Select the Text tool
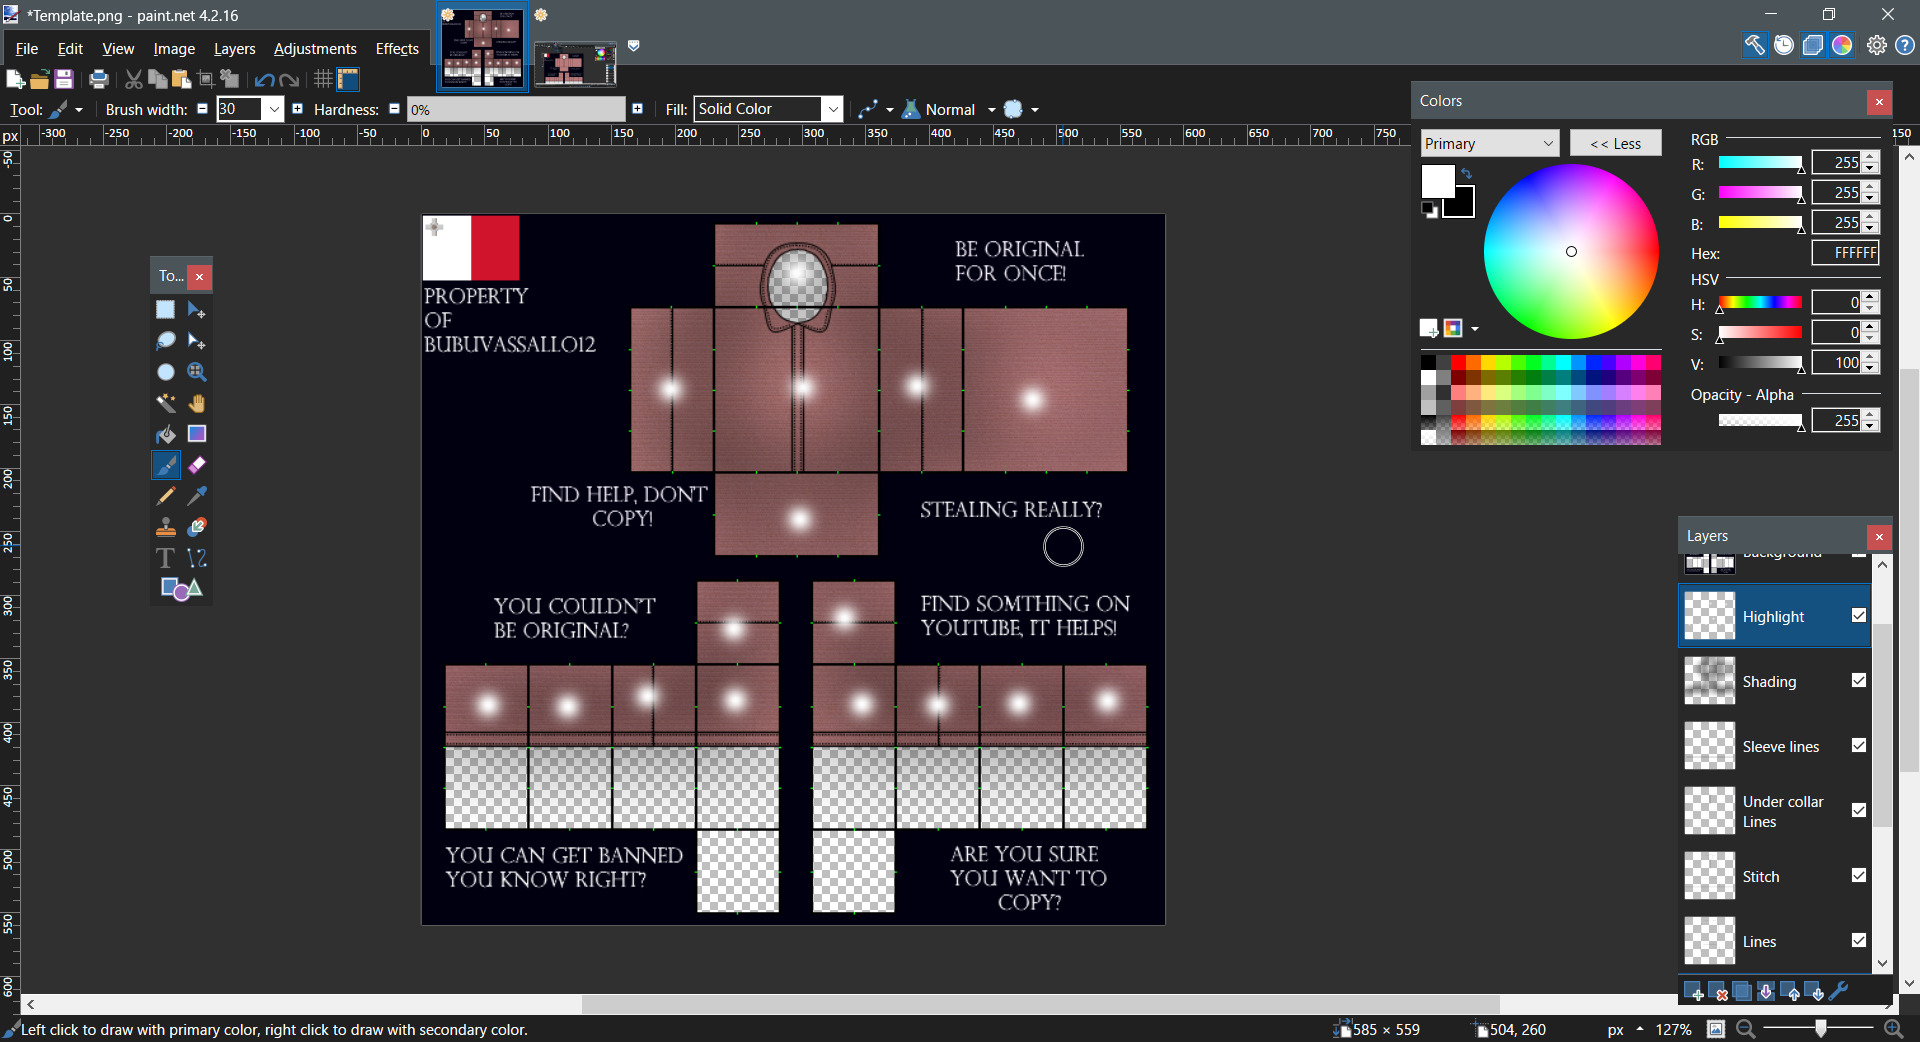Image resolution: width=1920 pixels, height=1042 pixels. 166,558
